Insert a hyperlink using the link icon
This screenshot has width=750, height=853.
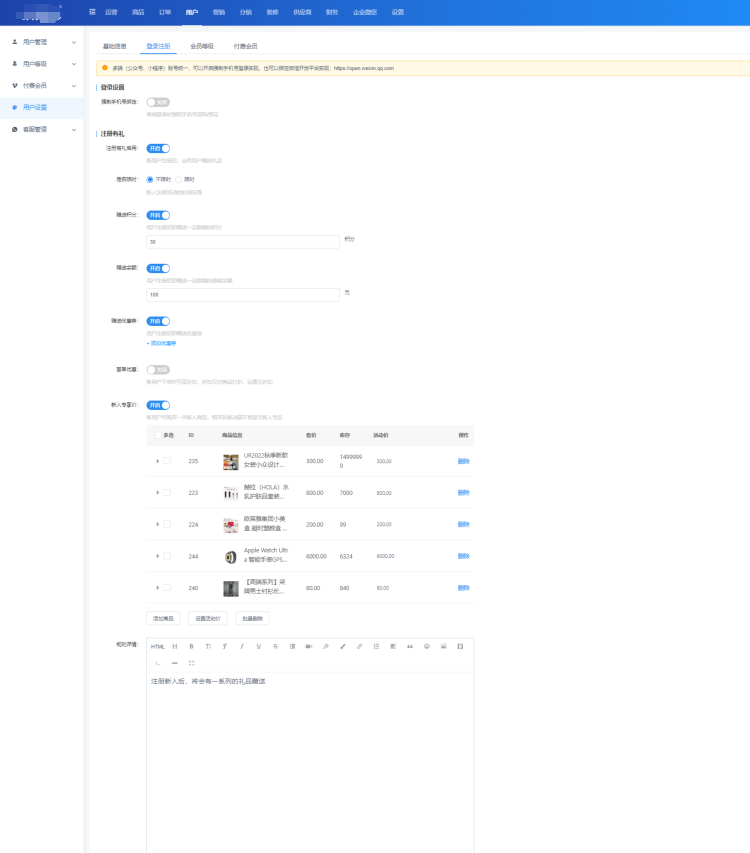pos(360,646)
